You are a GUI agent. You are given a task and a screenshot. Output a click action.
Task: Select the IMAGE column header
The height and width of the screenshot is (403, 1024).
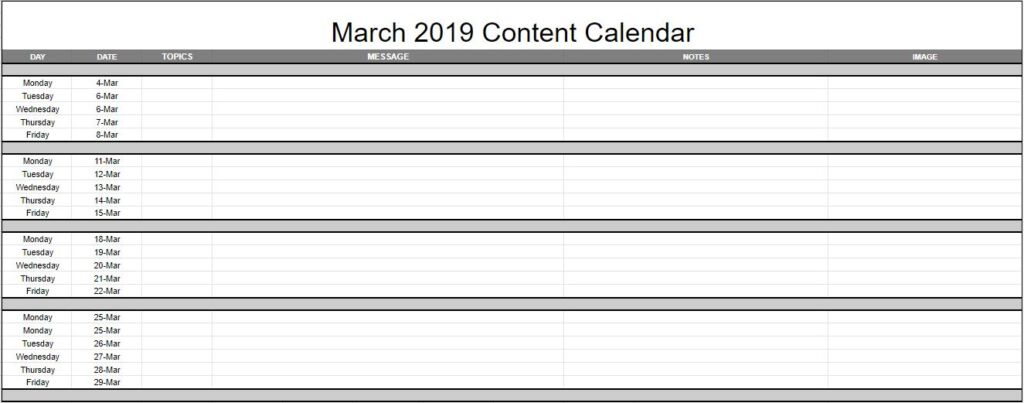pyautogui.click(x=925, y=57)
